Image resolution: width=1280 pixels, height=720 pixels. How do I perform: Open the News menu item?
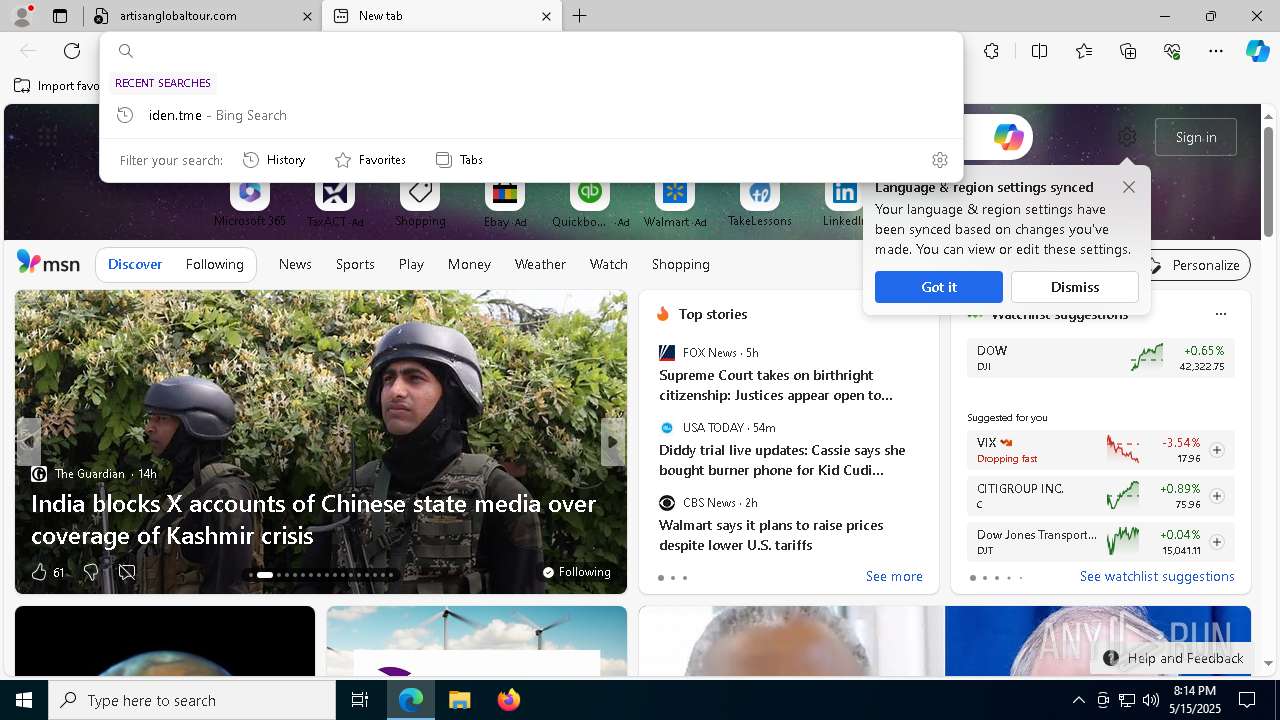(x=295, y=264)
